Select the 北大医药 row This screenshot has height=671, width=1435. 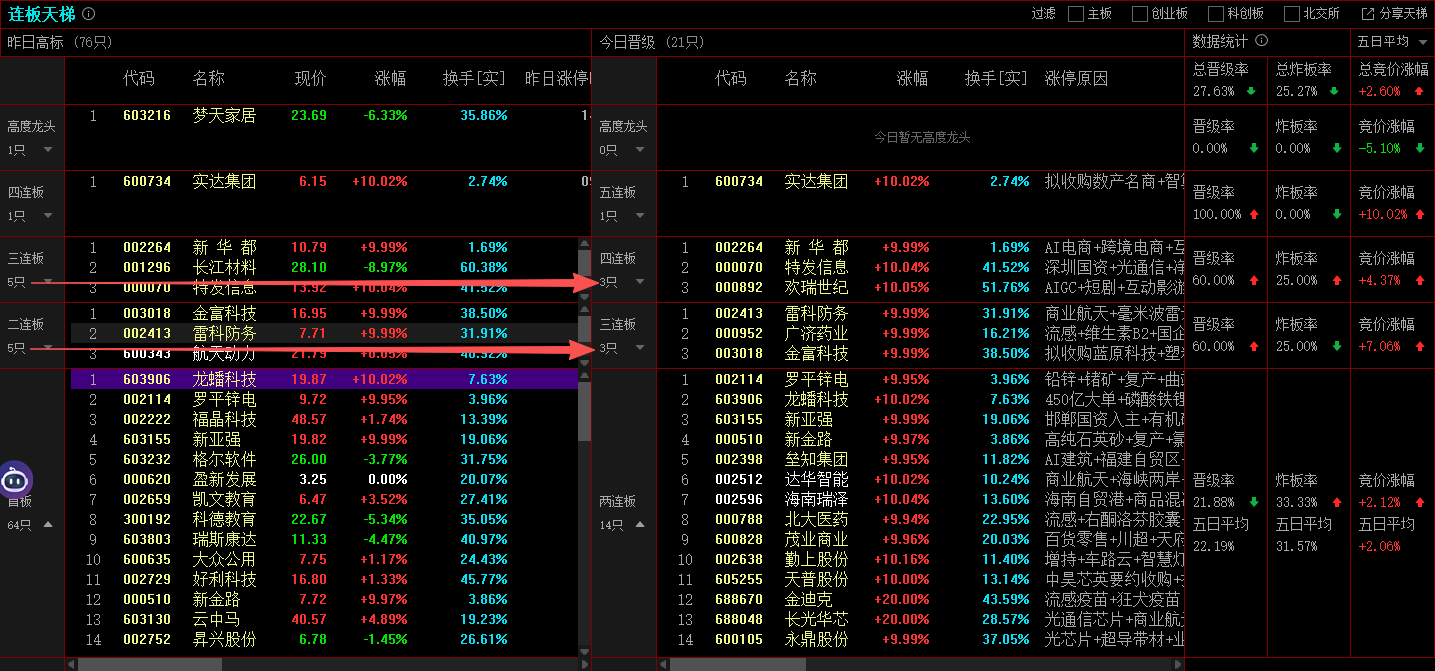coord(921,520)
